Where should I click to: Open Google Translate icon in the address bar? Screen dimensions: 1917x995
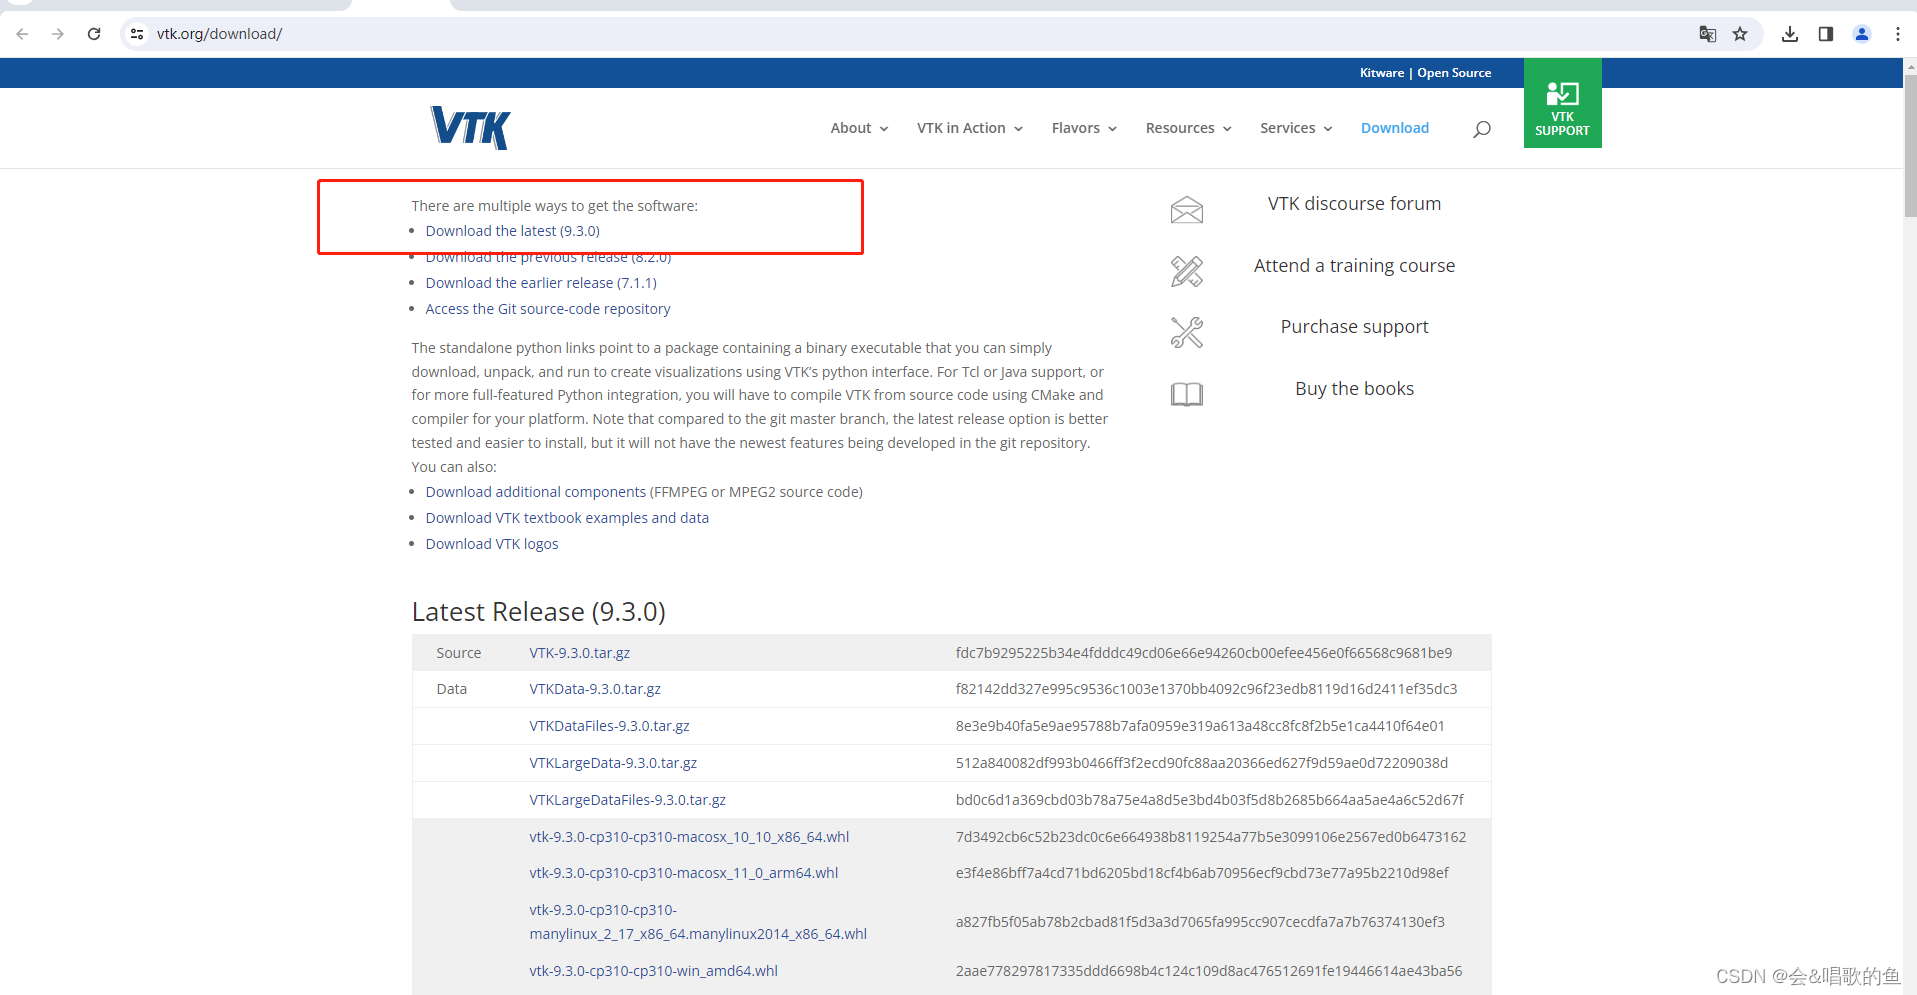[x=1707, y=33]
